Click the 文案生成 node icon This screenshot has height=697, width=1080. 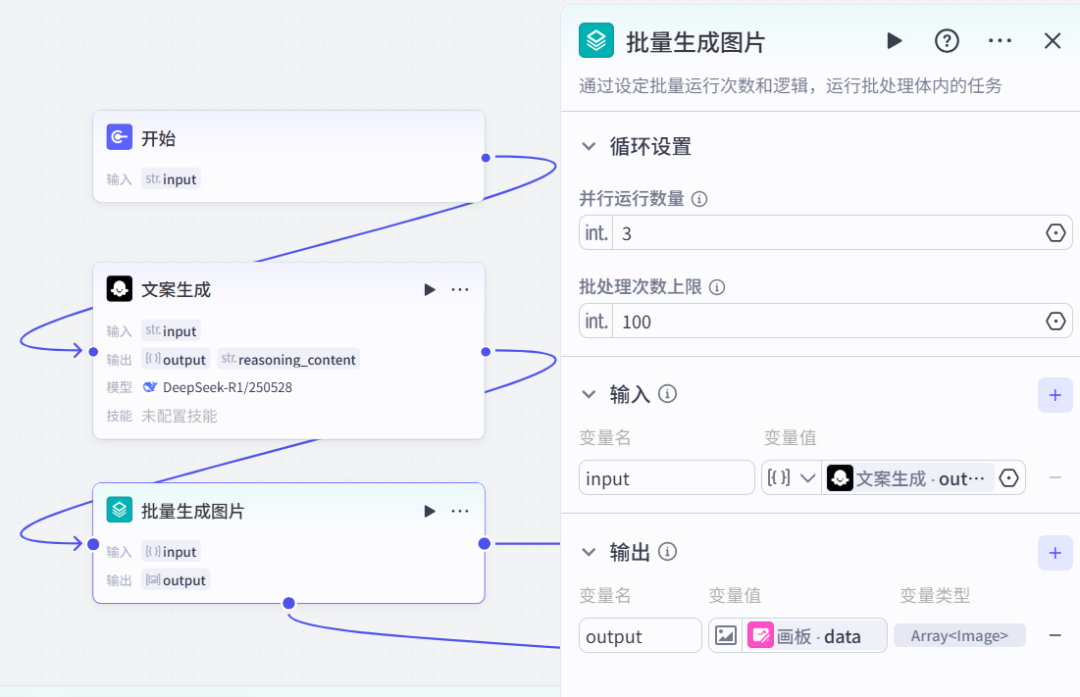point(119,289)
